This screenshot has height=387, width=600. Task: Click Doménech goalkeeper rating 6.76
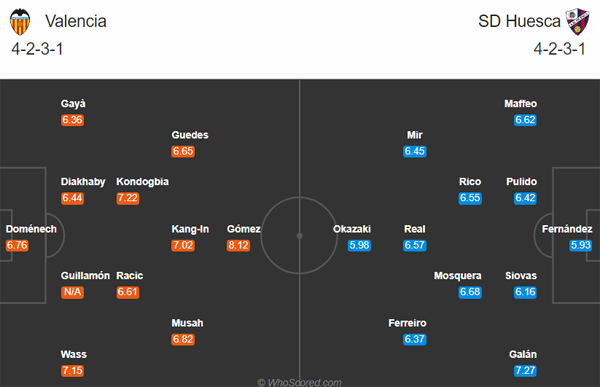point(17,245)
